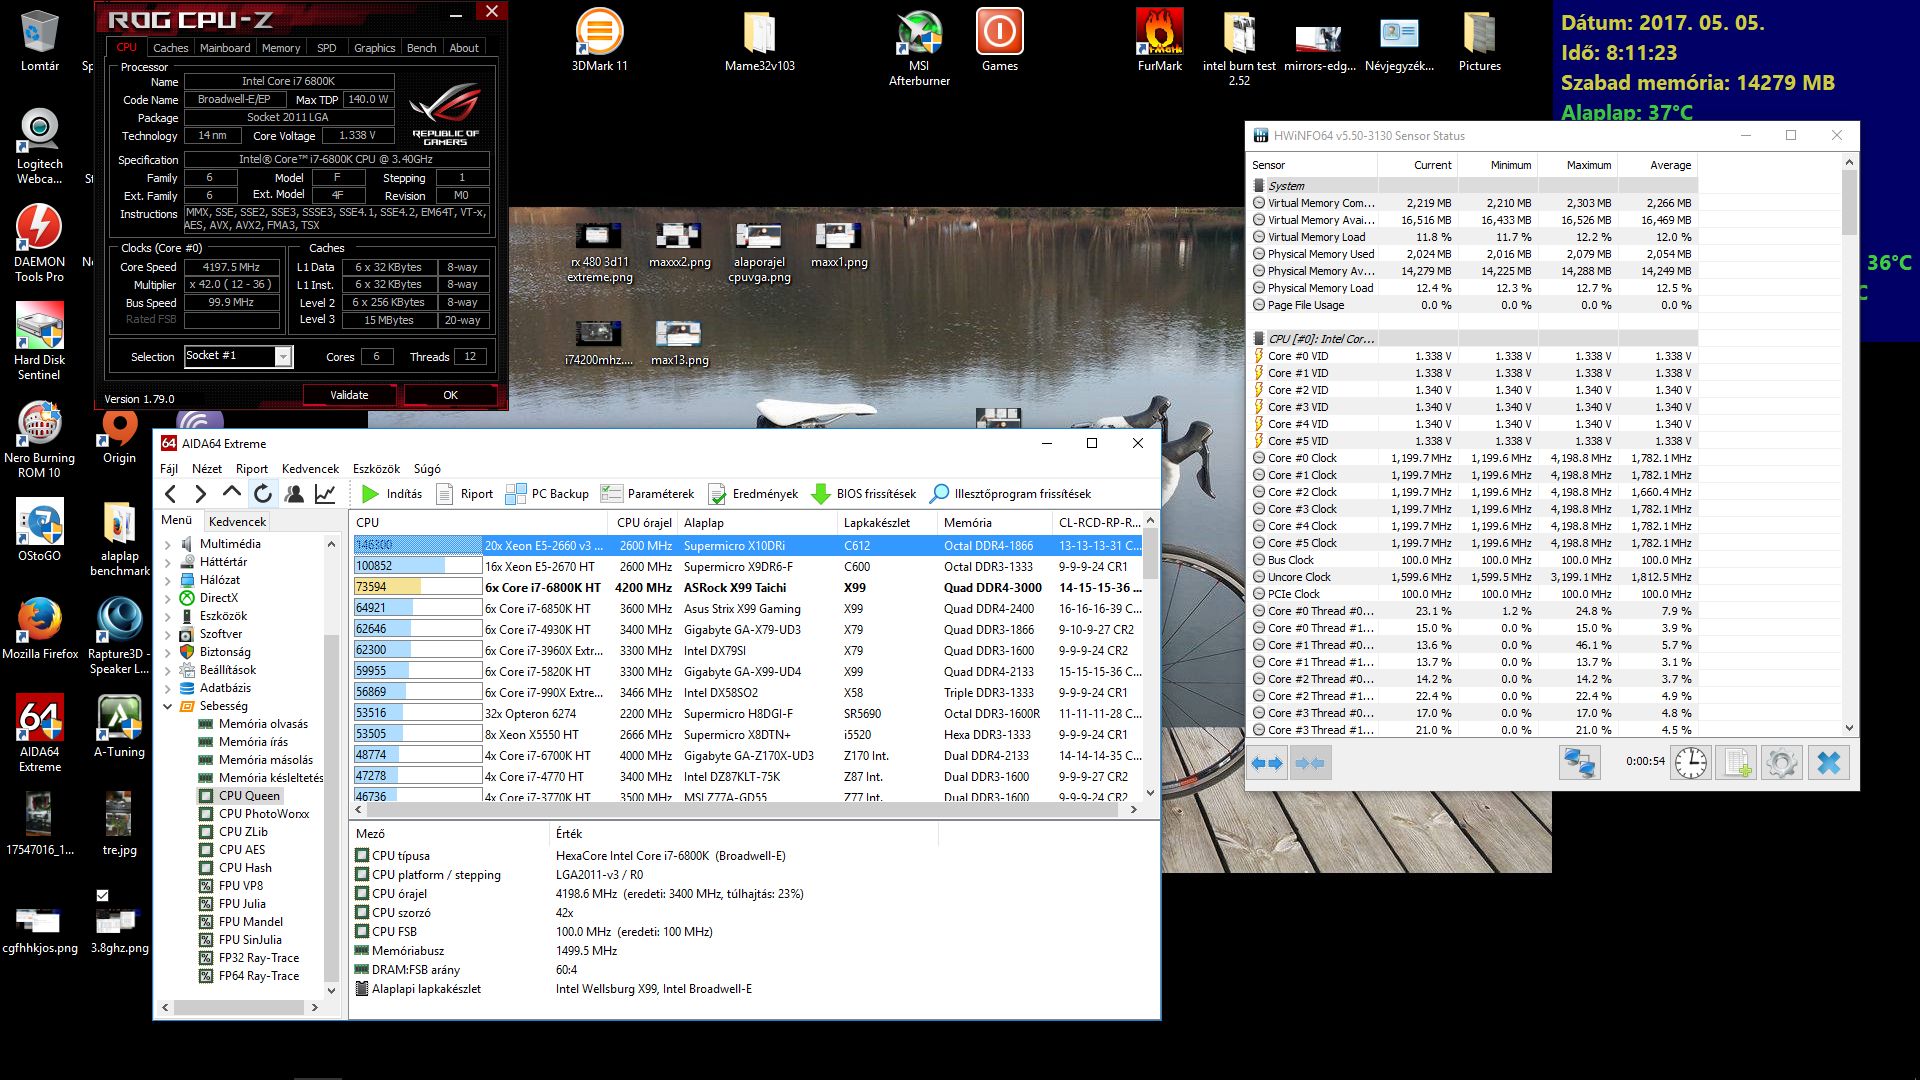Switch to SPD tab in CPU-Z

coord(327,47)
